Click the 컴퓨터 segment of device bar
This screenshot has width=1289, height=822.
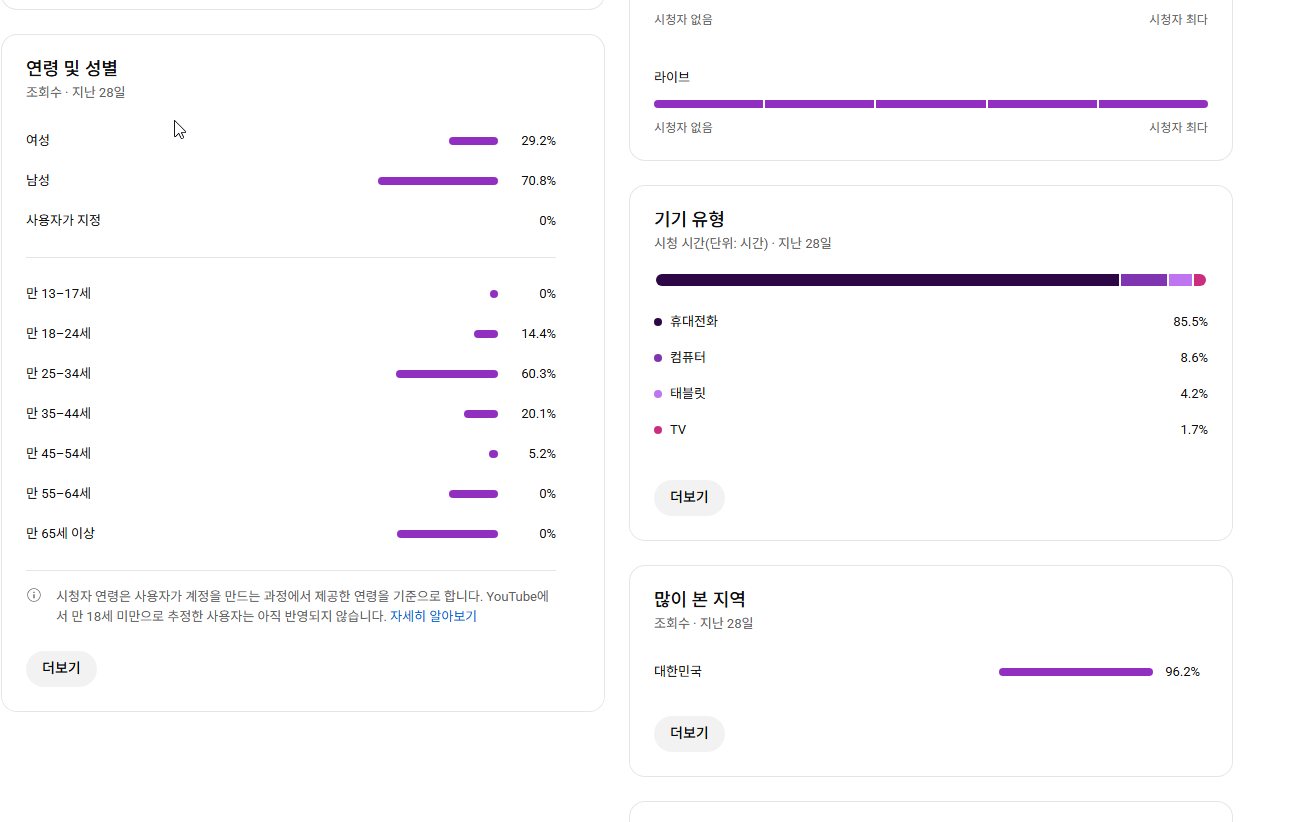[1143, 280]
